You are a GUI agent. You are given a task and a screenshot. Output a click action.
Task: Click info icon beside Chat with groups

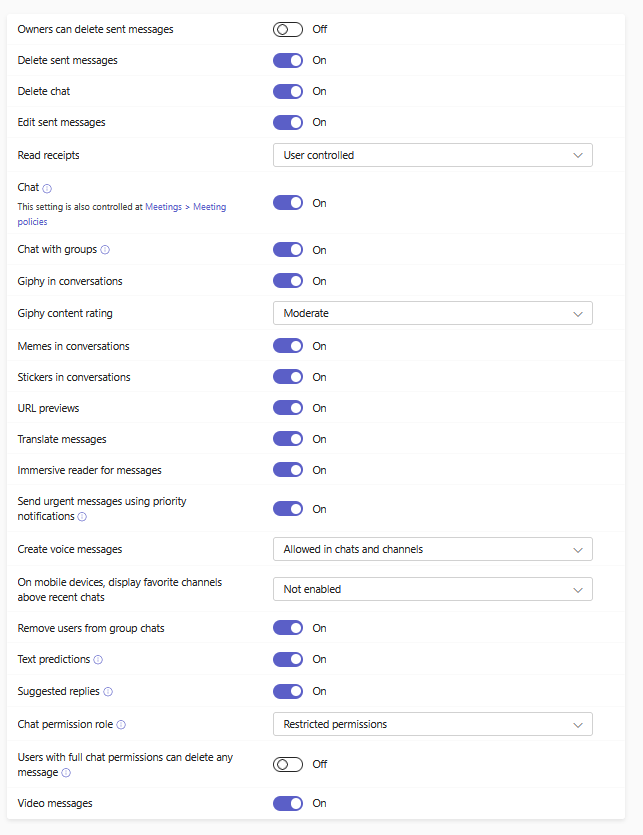tap(105, 250)
